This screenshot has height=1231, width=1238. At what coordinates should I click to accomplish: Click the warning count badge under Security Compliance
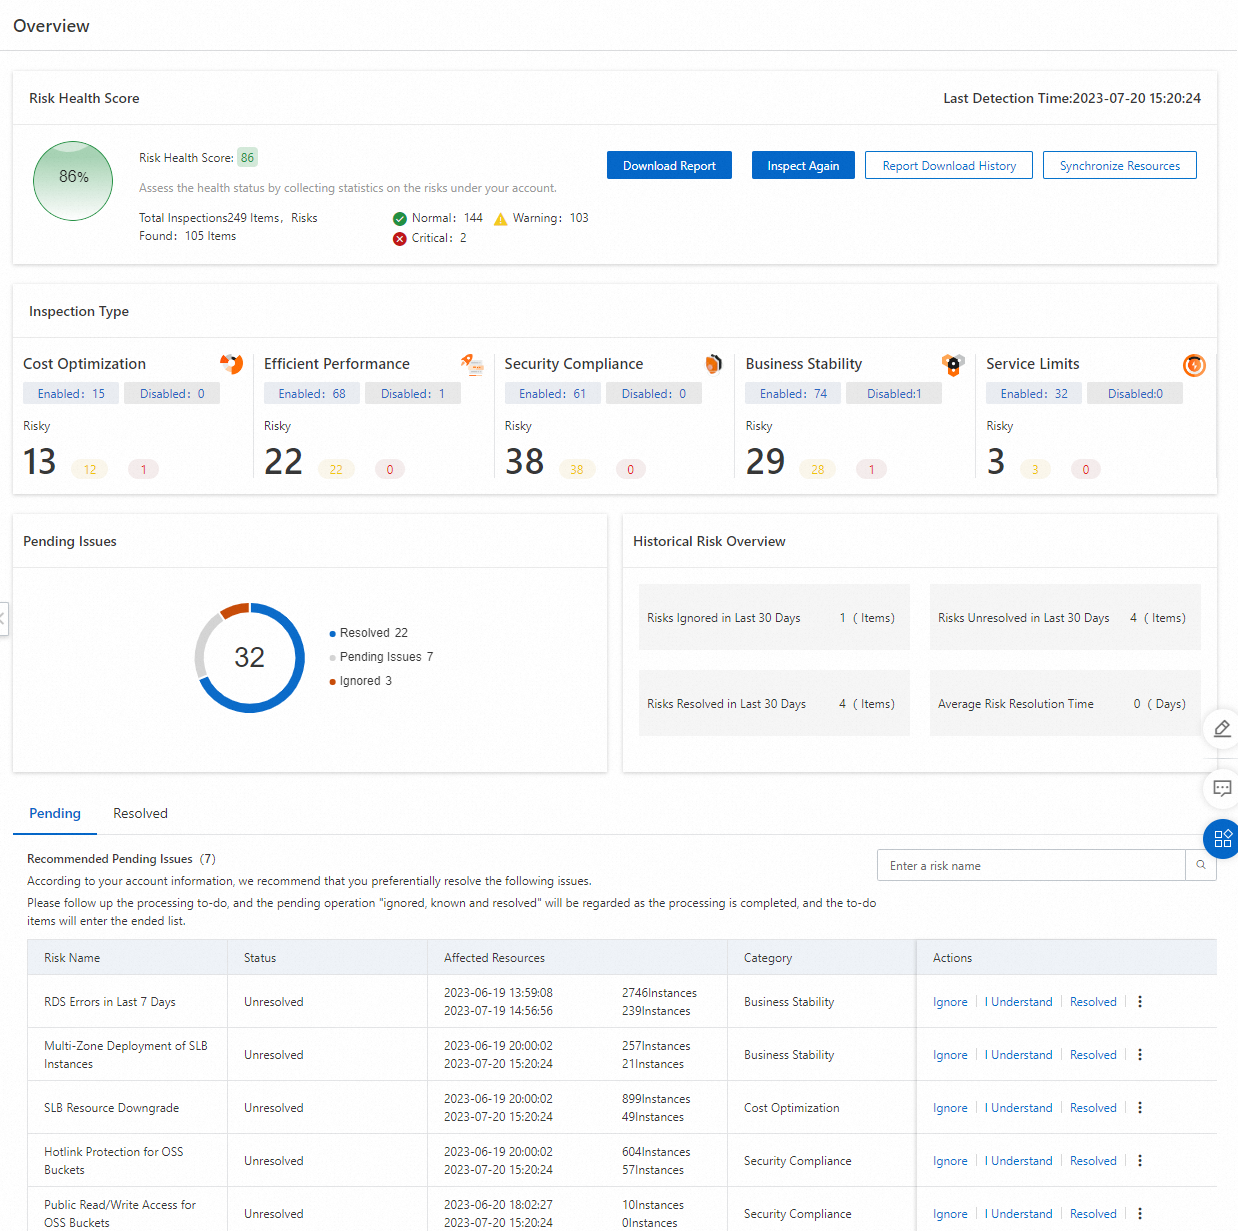577,470
